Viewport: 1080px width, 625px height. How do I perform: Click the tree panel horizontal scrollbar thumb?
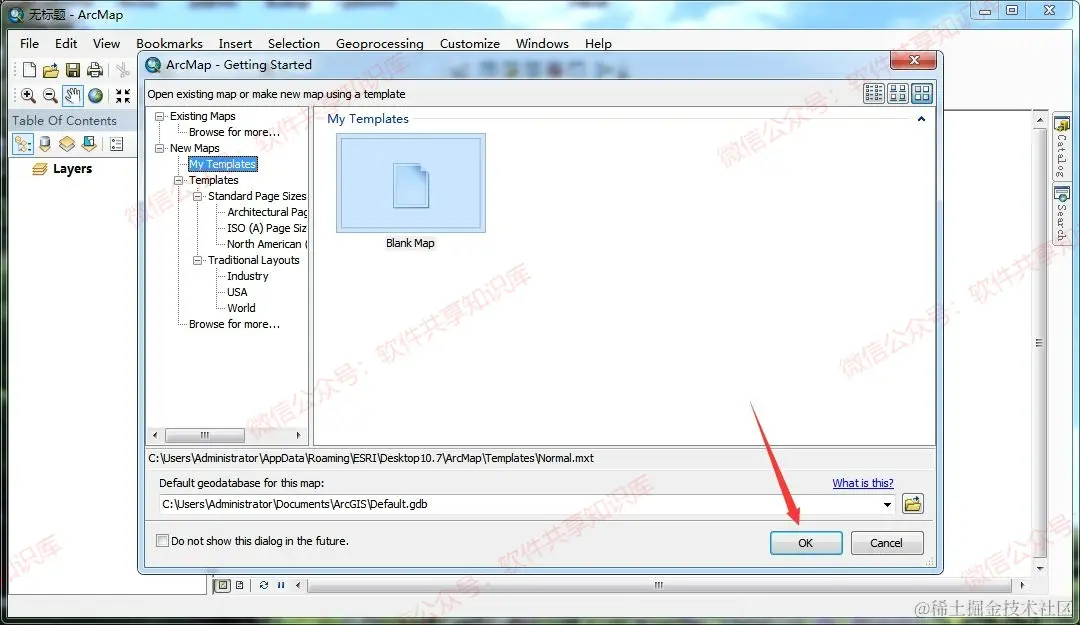[205, 436]
